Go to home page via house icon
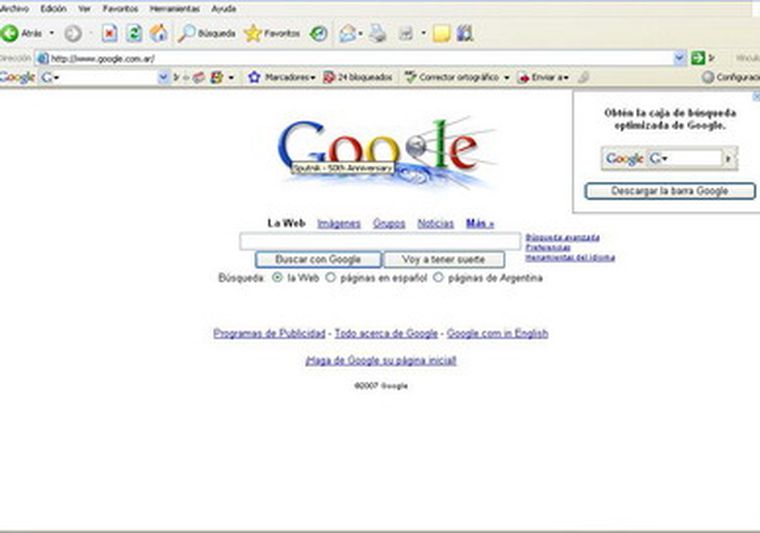The width and height of the screenshot is (760, 533). click(158, 33)
